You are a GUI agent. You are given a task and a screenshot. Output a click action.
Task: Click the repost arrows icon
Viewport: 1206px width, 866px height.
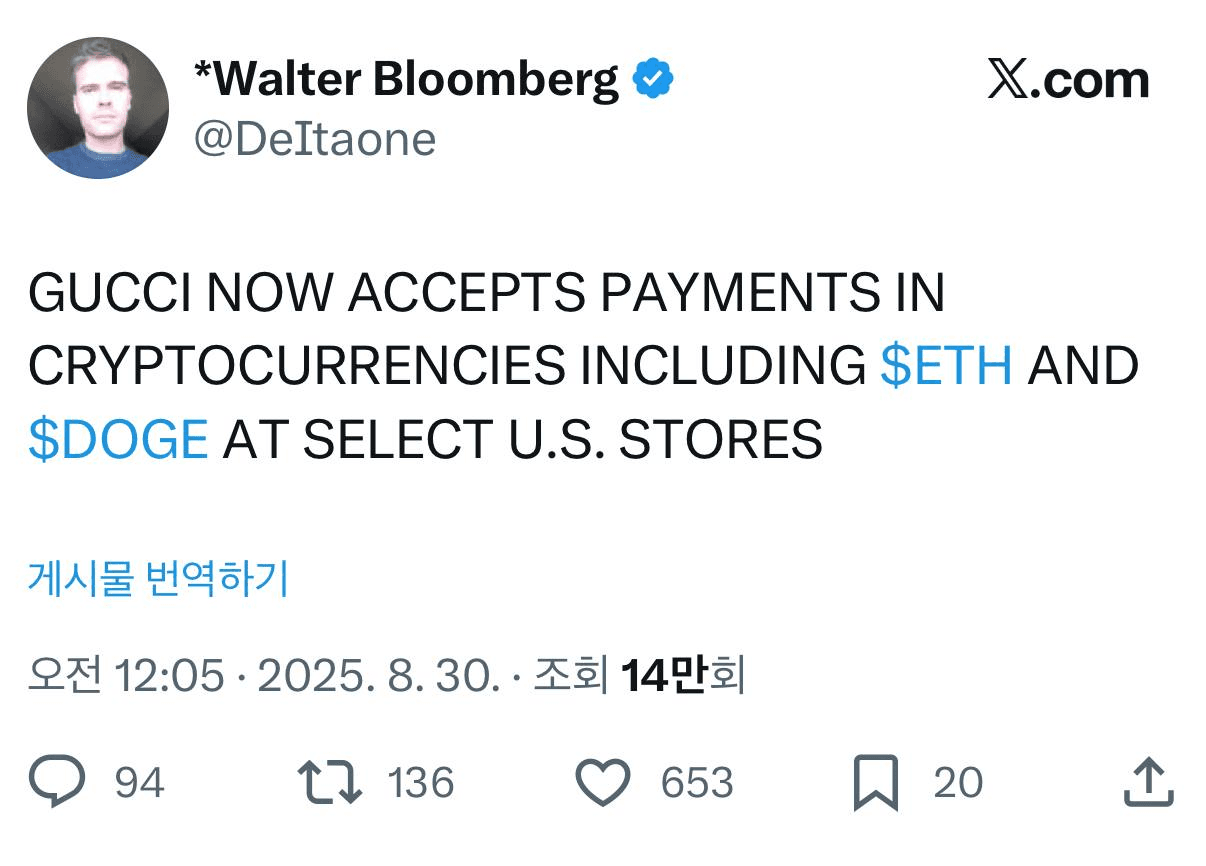[x=329, y=782]
